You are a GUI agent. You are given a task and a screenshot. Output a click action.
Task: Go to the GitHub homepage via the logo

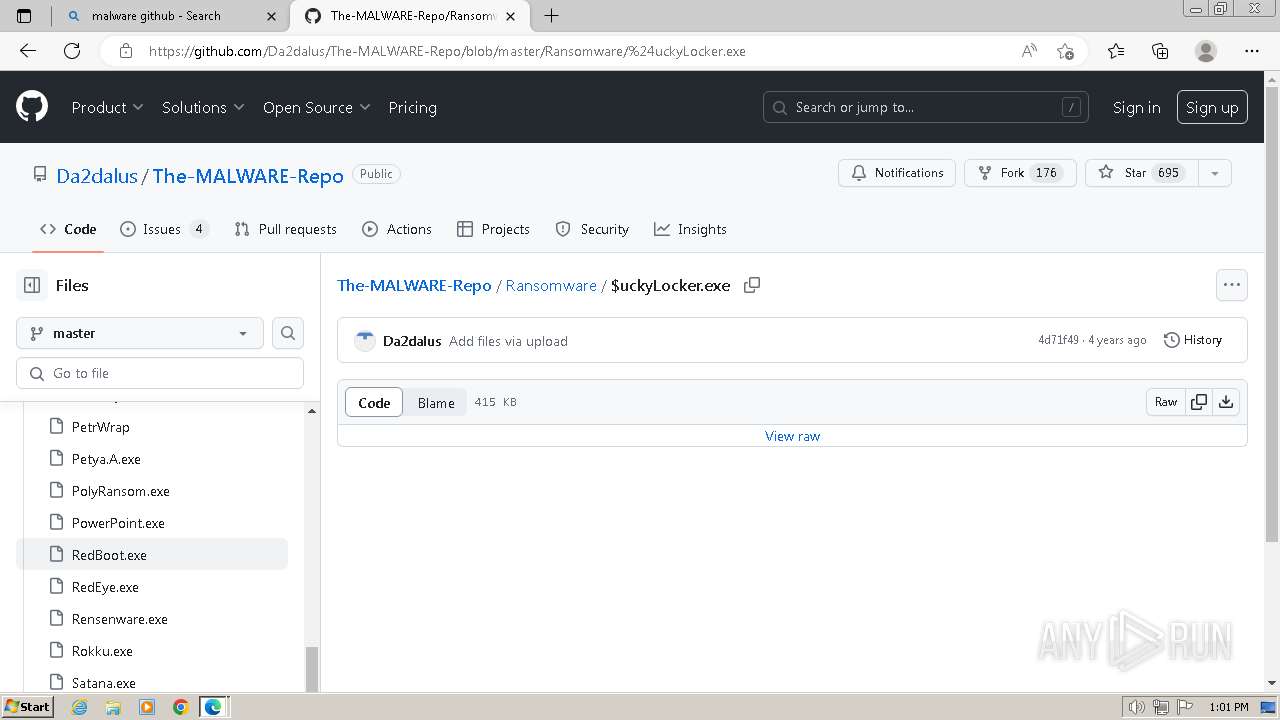(32, 107)
